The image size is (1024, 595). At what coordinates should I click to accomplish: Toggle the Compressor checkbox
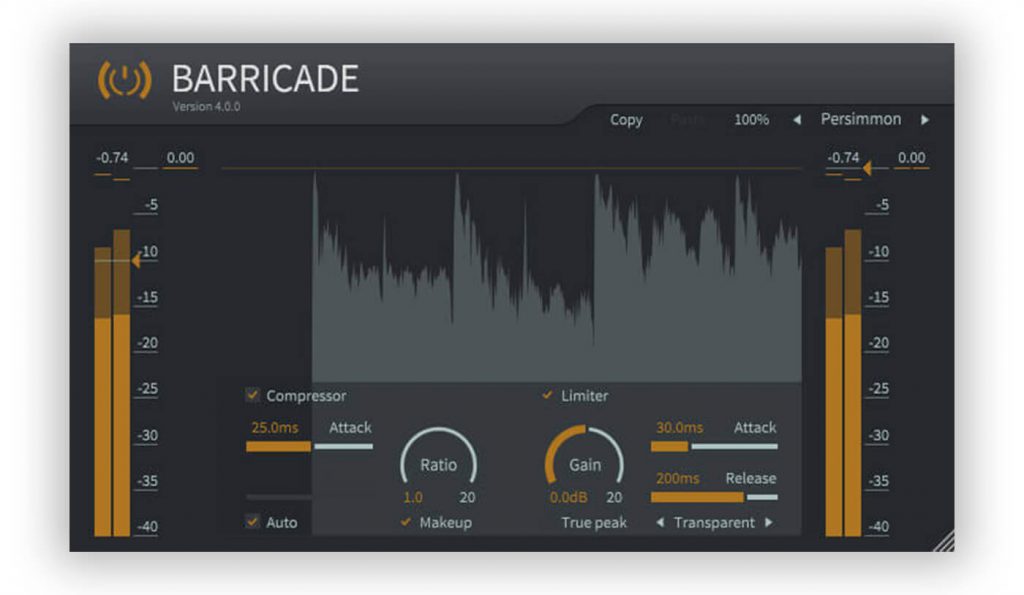click(252, 395)
